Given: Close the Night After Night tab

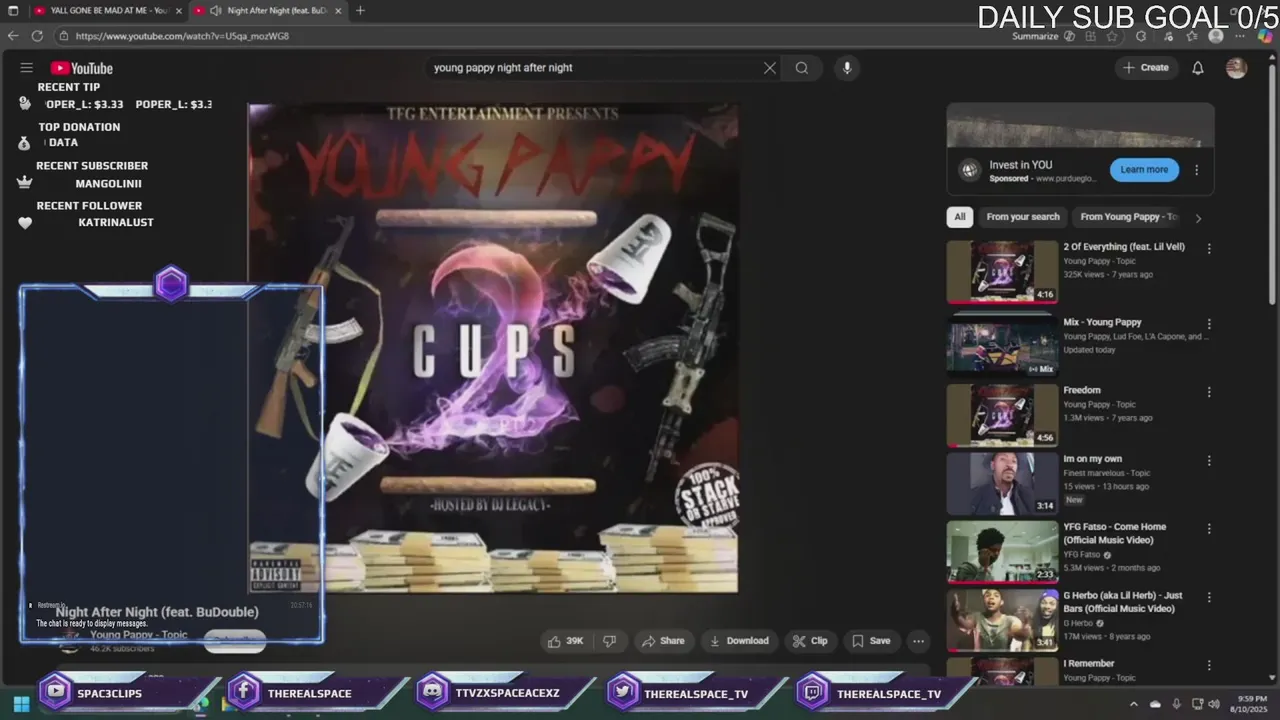Looking at the screenshot, I should point(338,10).
